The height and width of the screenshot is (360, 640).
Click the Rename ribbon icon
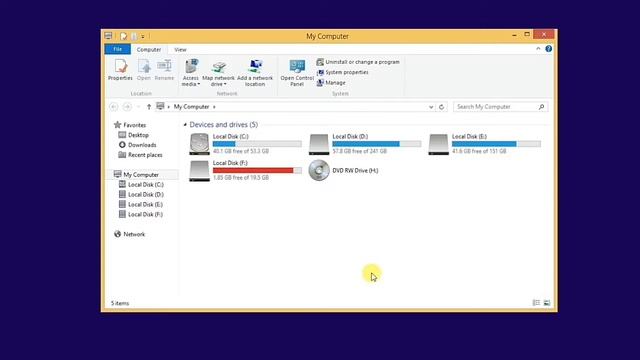tap(164, 69)
